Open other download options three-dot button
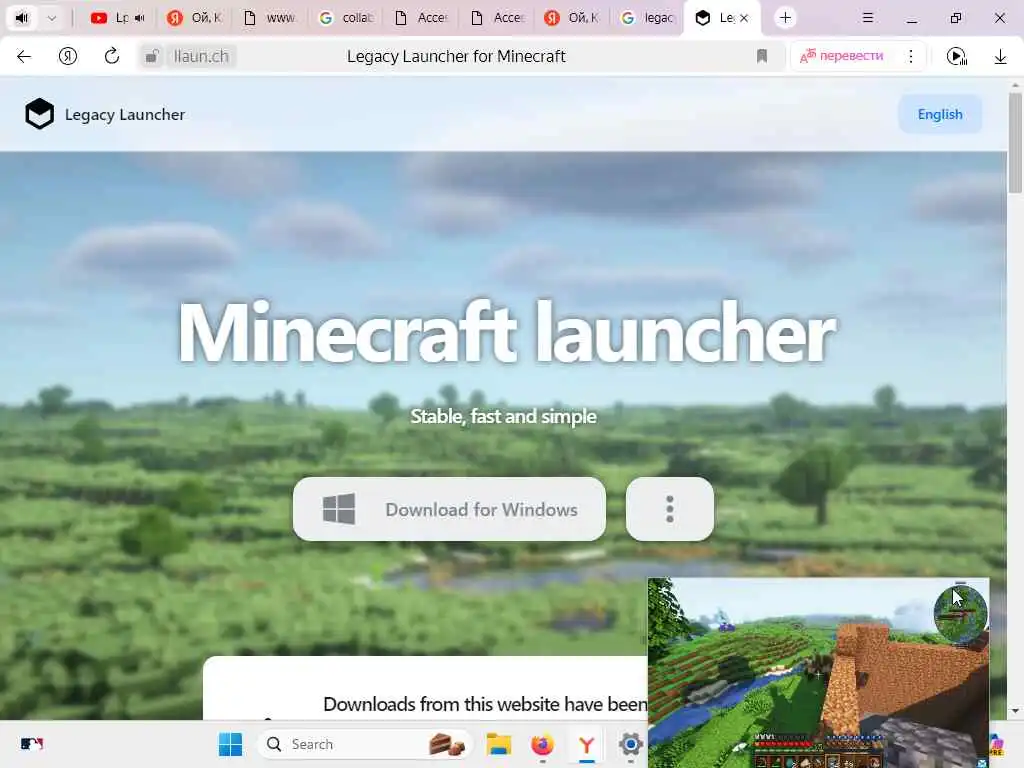Image resolution: width=1024 pixels, height=768 pixels. [669, 509]
